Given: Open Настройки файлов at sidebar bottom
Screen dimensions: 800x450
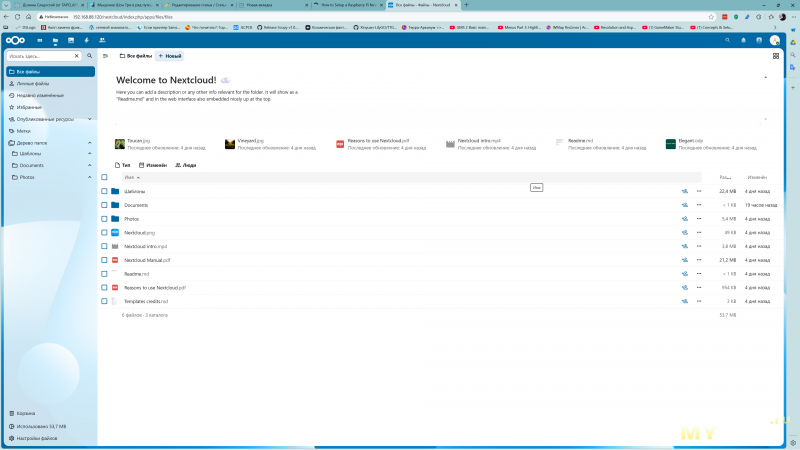Looking at the screenshot, I should pyautogui.click(x=38, y=439).
